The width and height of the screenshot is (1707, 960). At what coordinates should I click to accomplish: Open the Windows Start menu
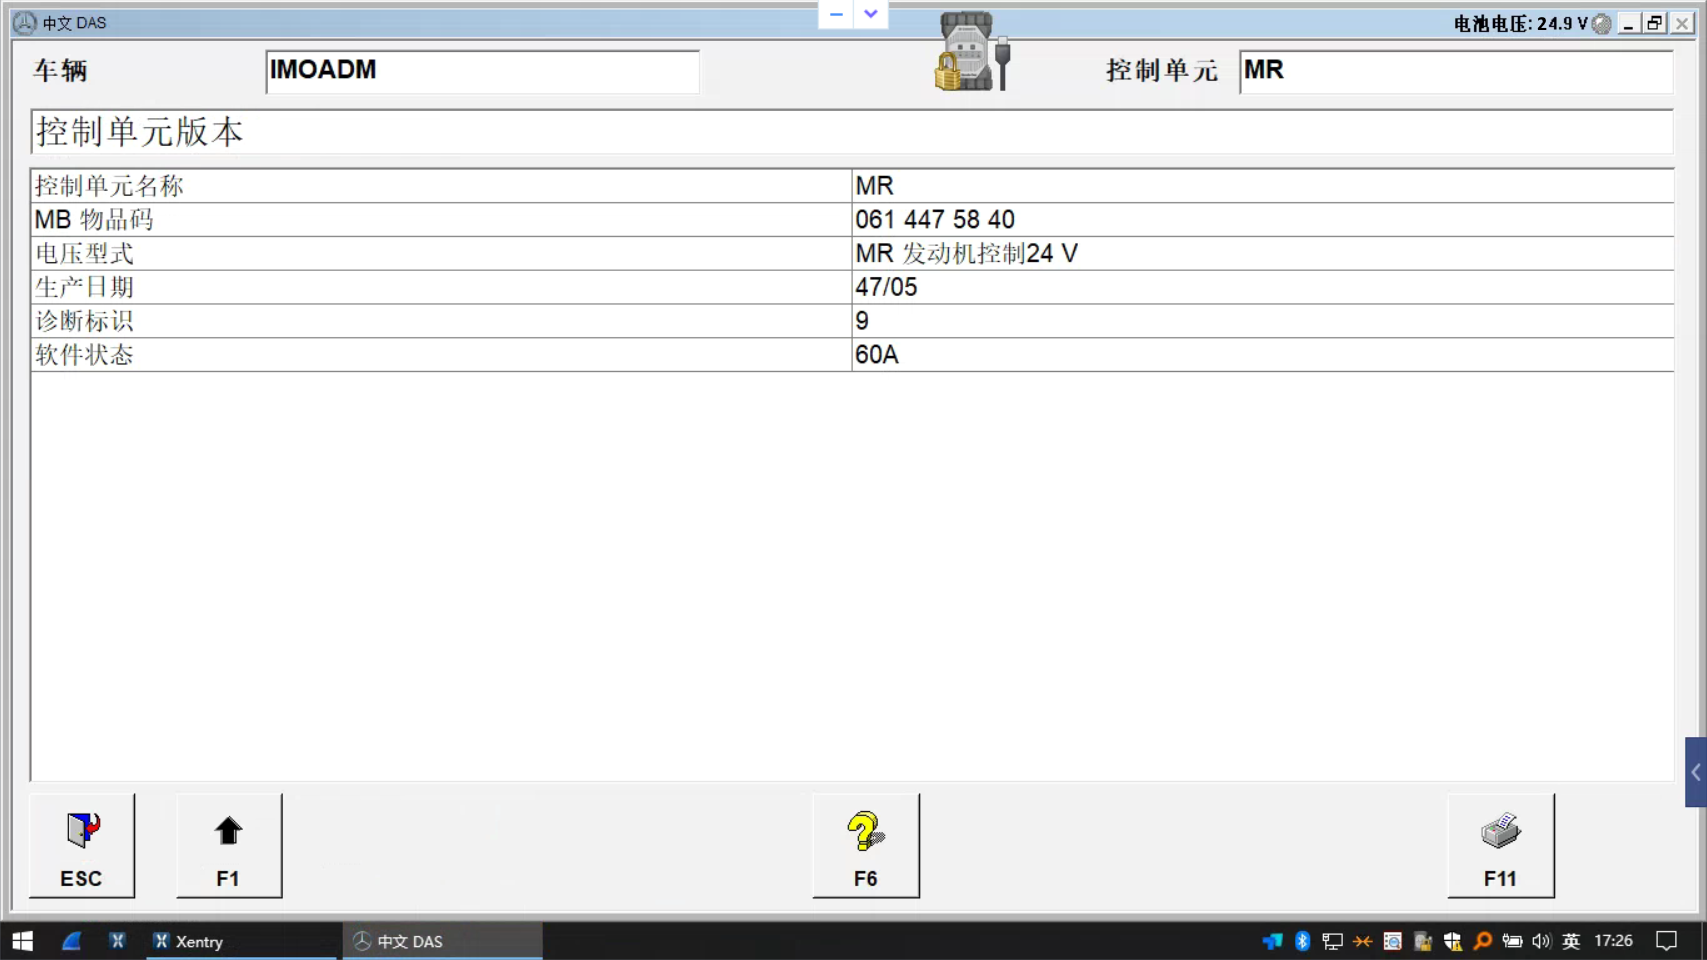tap(22, 941)
